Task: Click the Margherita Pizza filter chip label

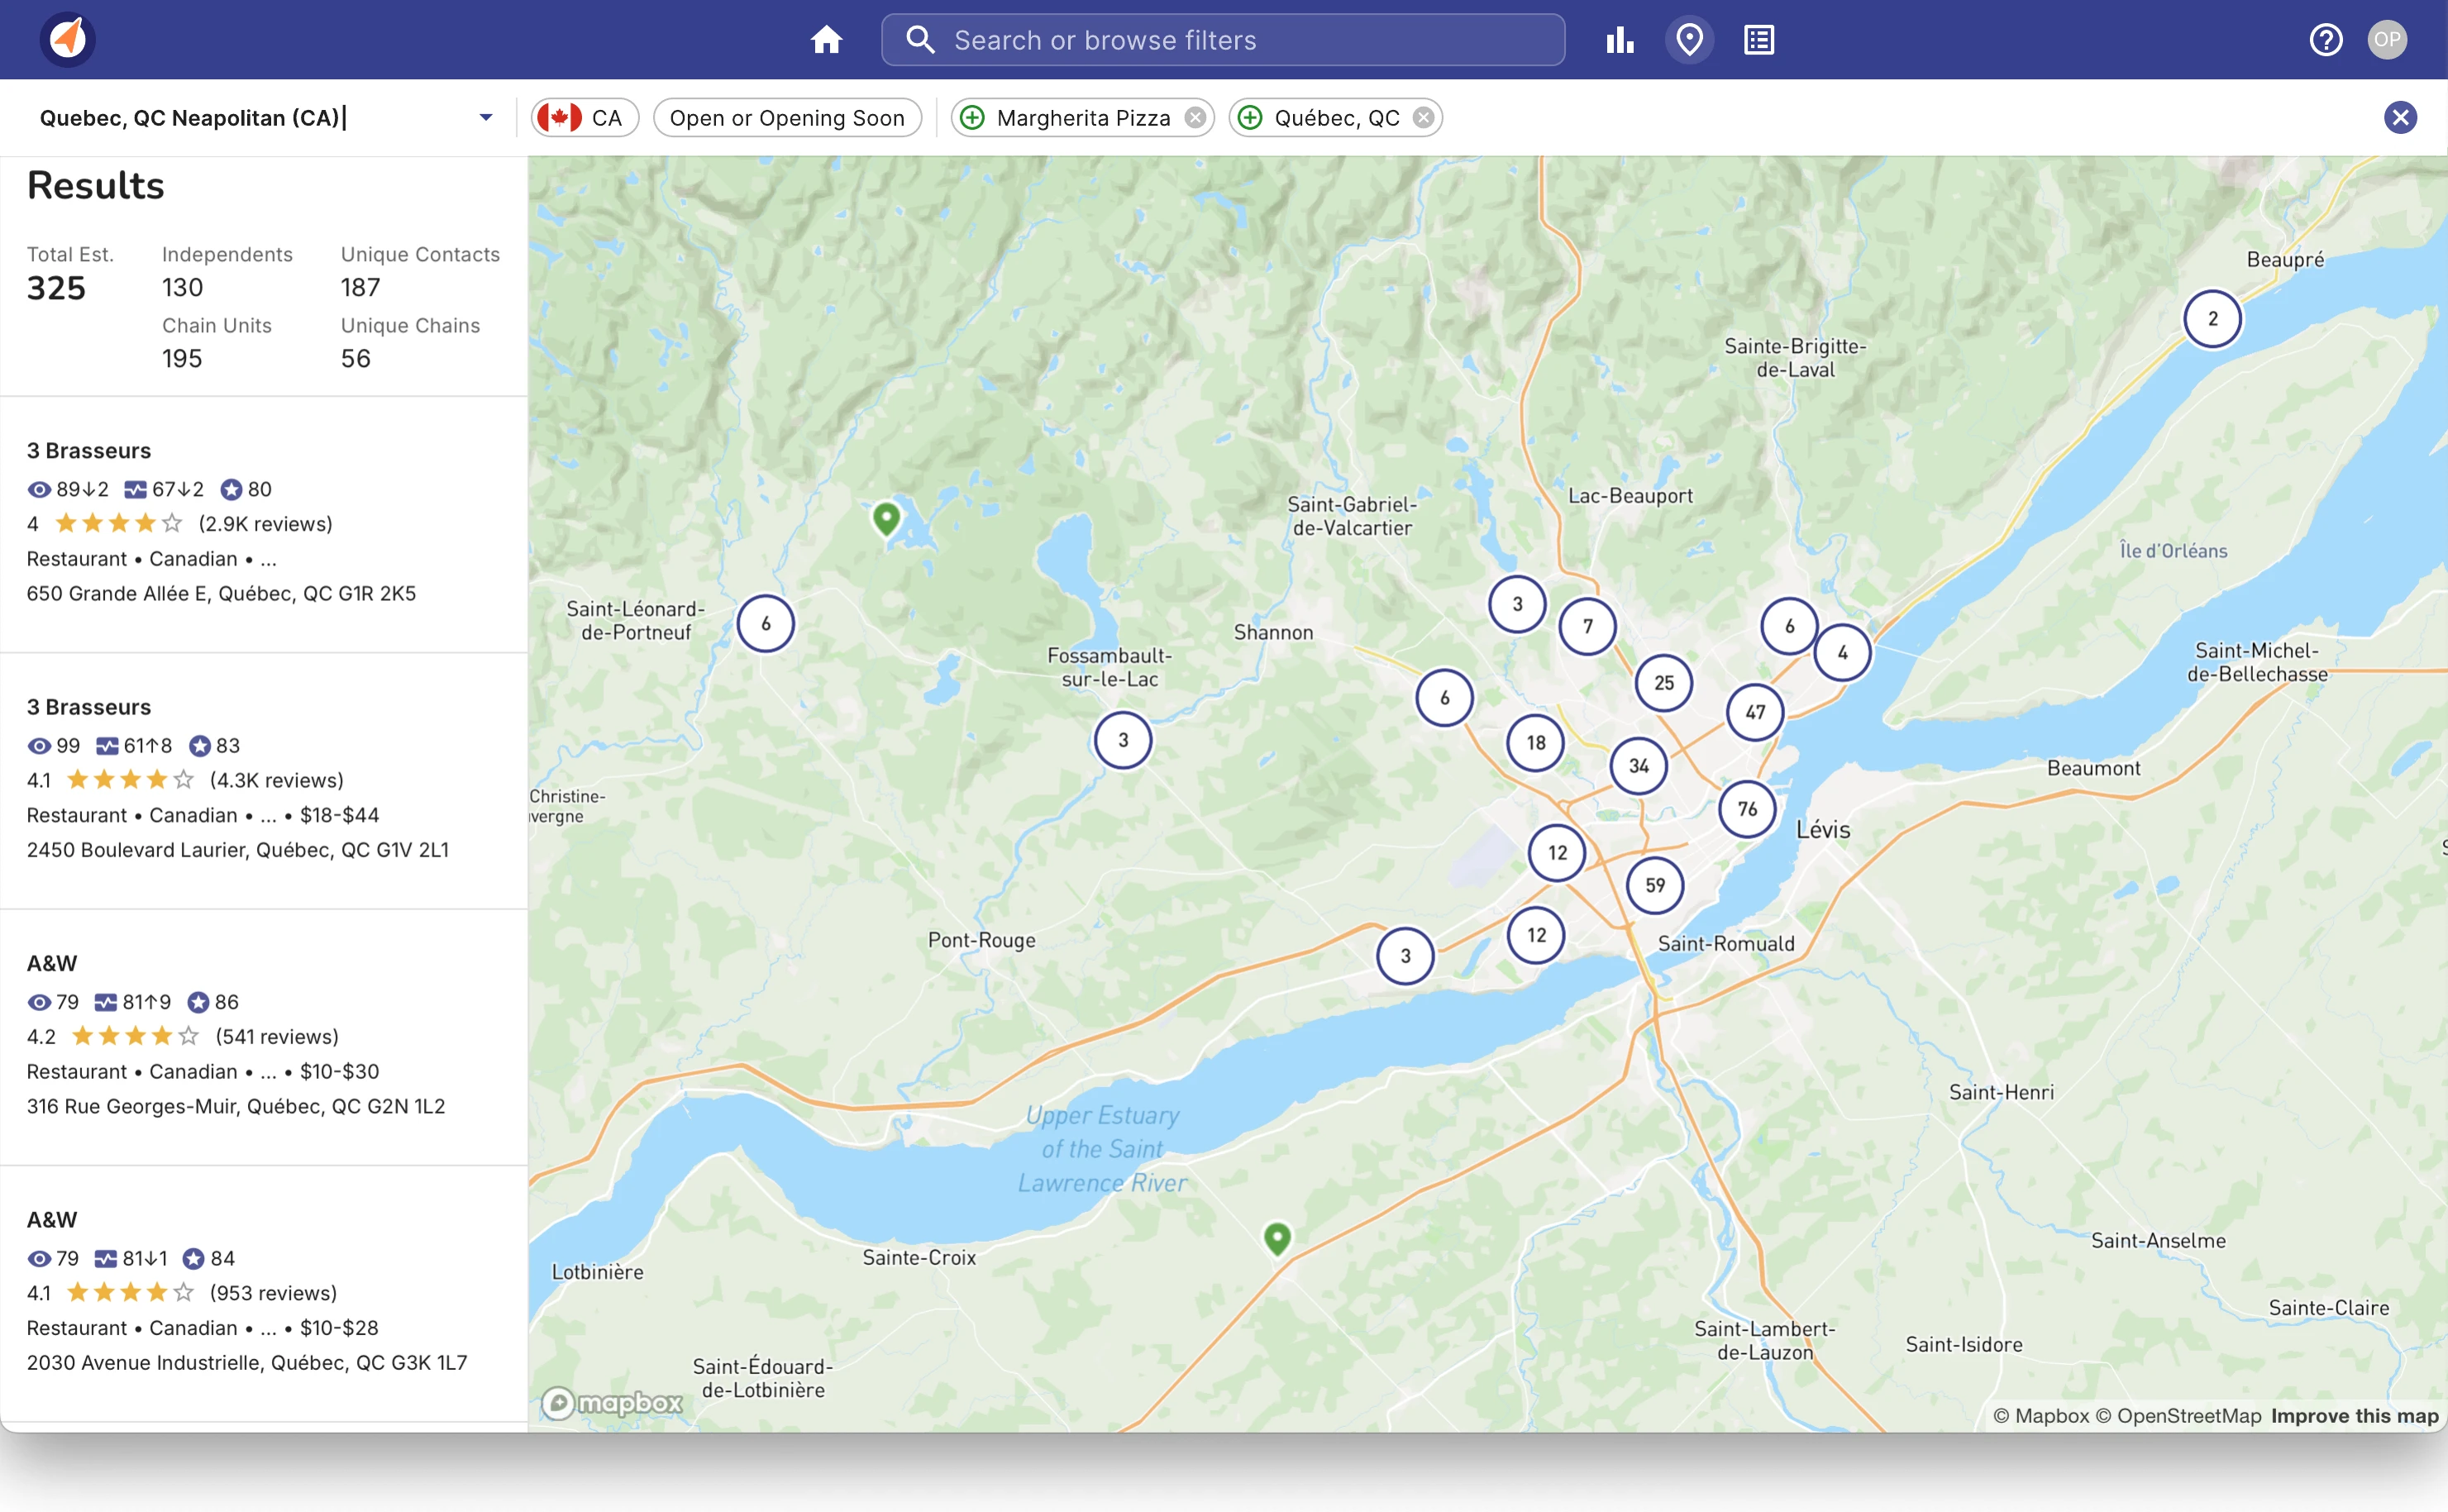Action: (x=1083, y=118)
